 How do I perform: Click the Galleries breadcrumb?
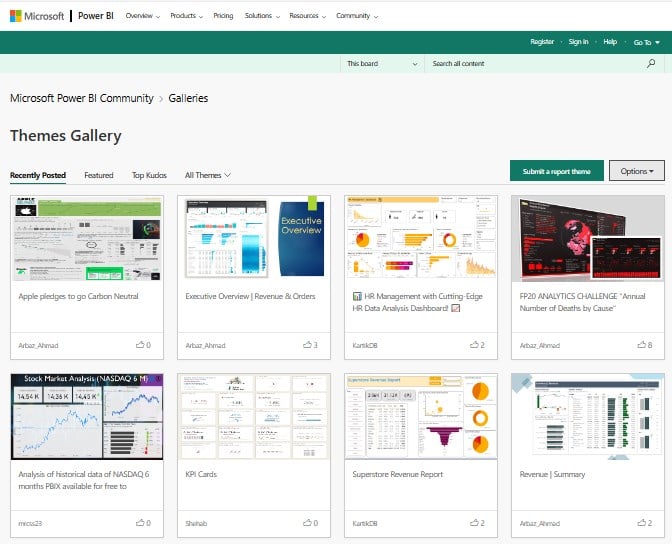pyautogui.click(x=188, y=98)
